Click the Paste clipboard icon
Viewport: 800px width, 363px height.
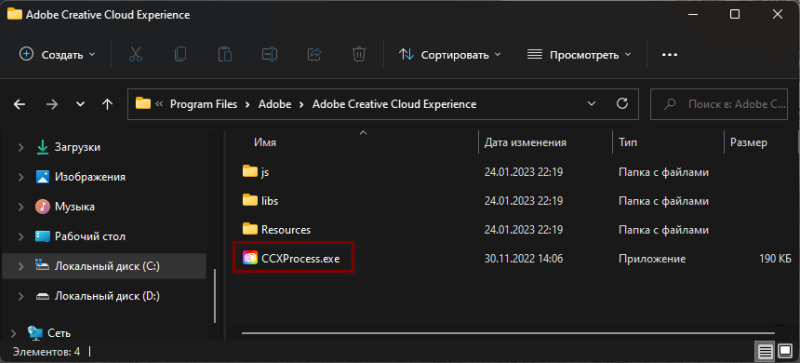(x=225, y=54)
